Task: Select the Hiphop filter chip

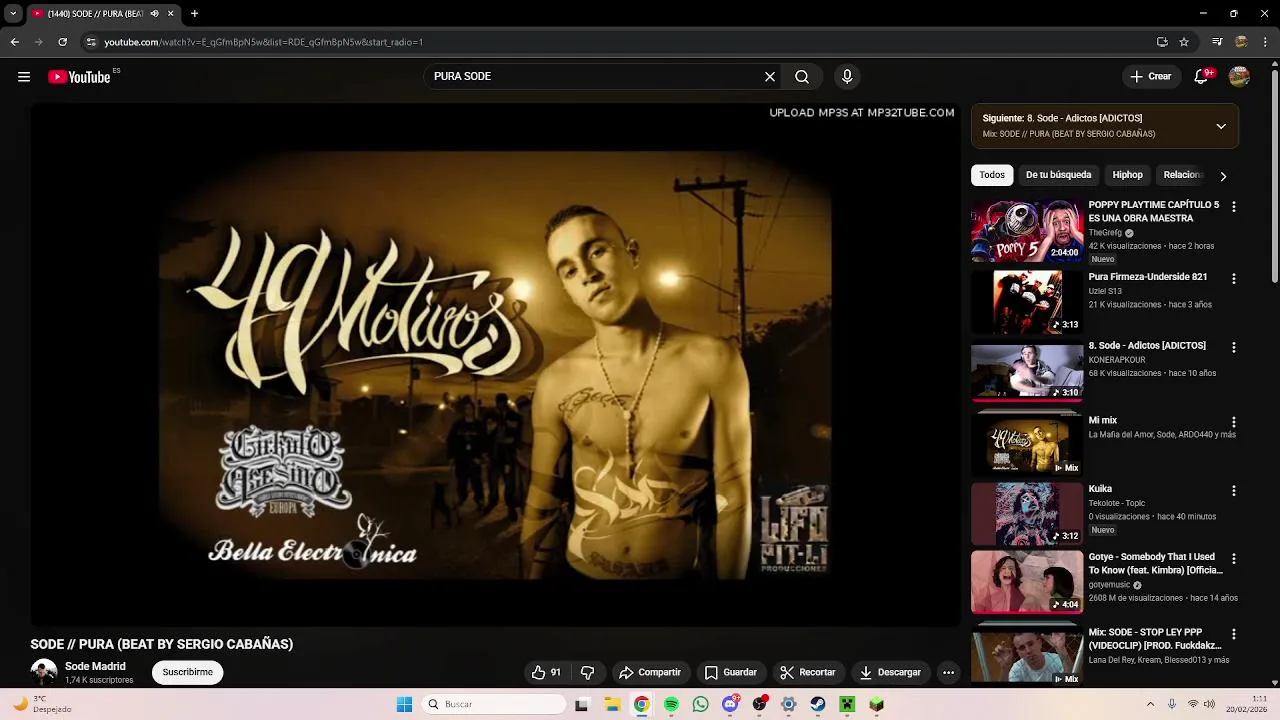Action: click(1127, 175)
